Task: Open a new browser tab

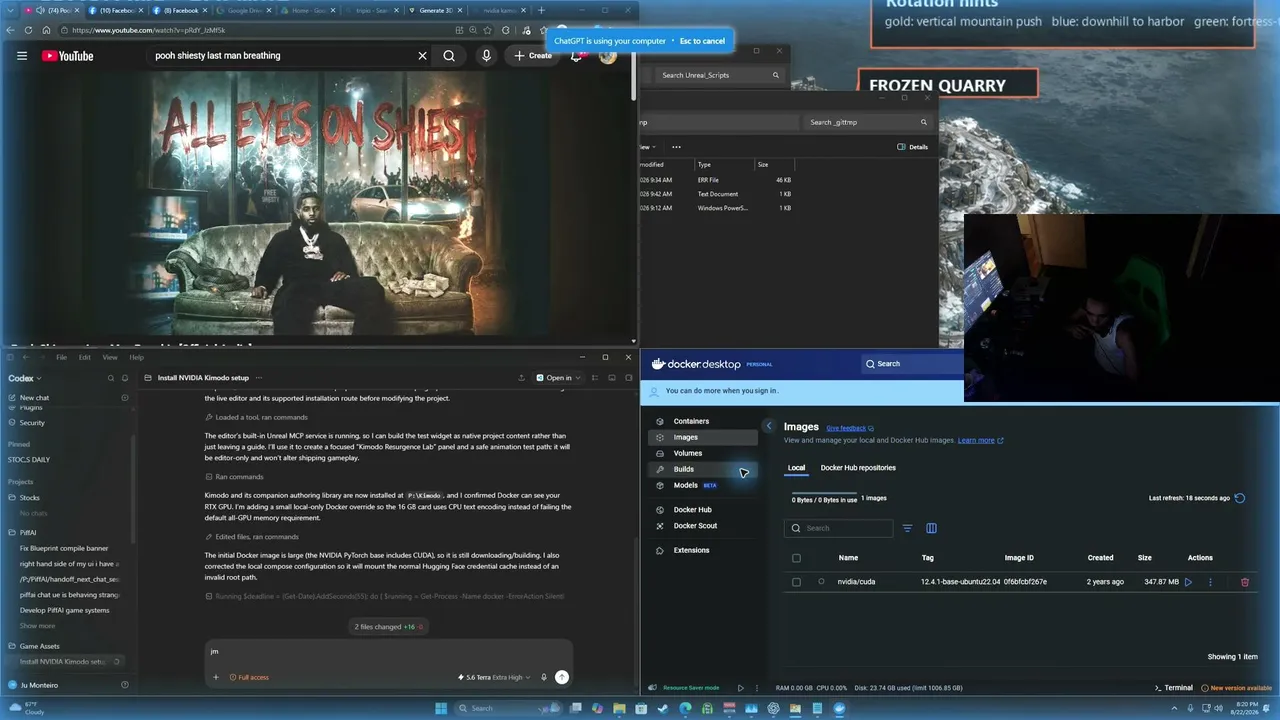Action: 542,10
